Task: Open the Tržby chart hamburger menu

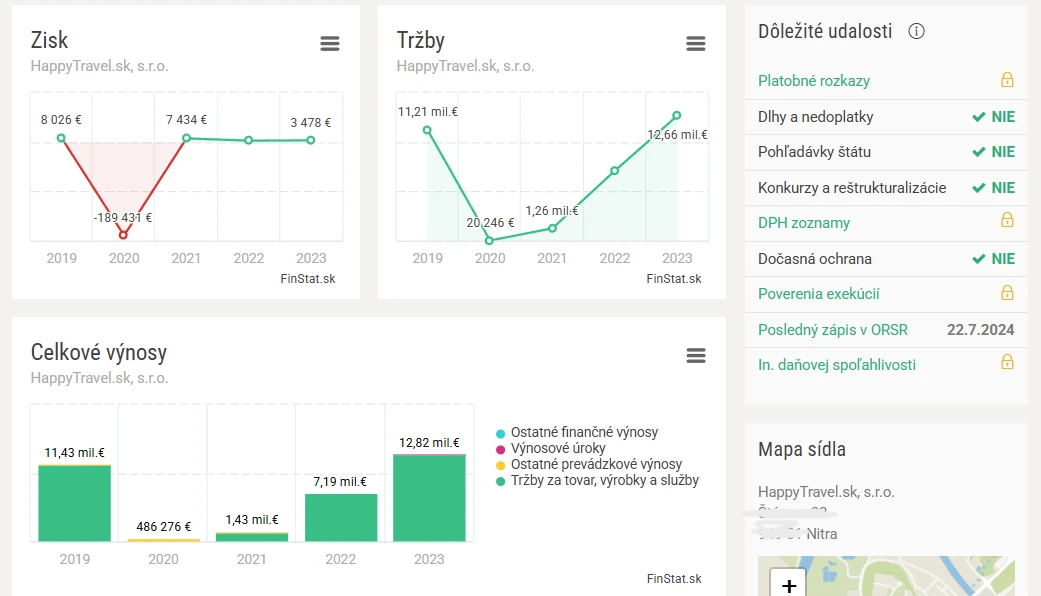Action: [696, 44]
